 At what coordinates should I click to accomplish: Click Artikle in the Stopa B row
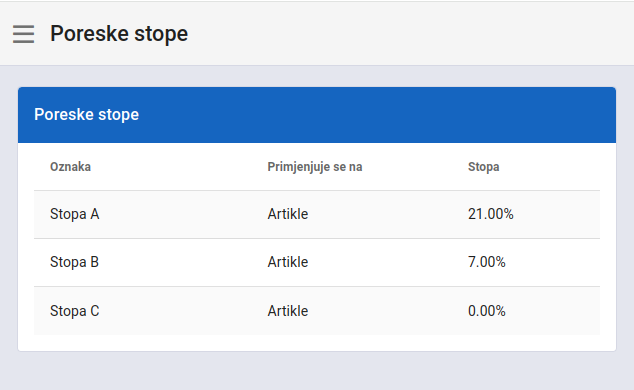287,262
